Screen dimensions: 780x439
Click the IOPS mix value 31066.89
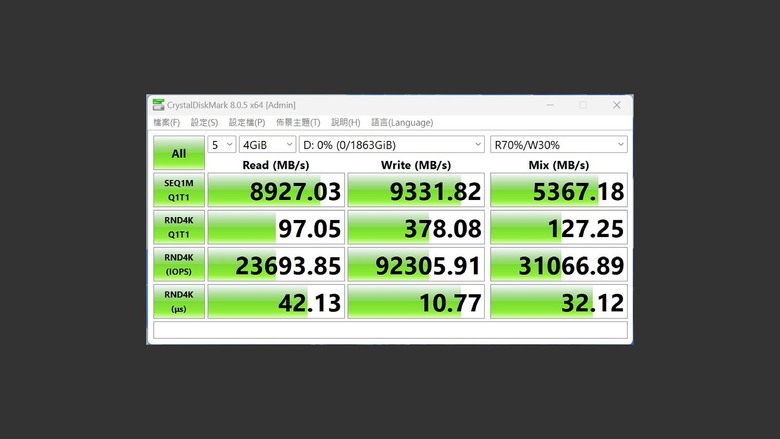coord(559,264)
